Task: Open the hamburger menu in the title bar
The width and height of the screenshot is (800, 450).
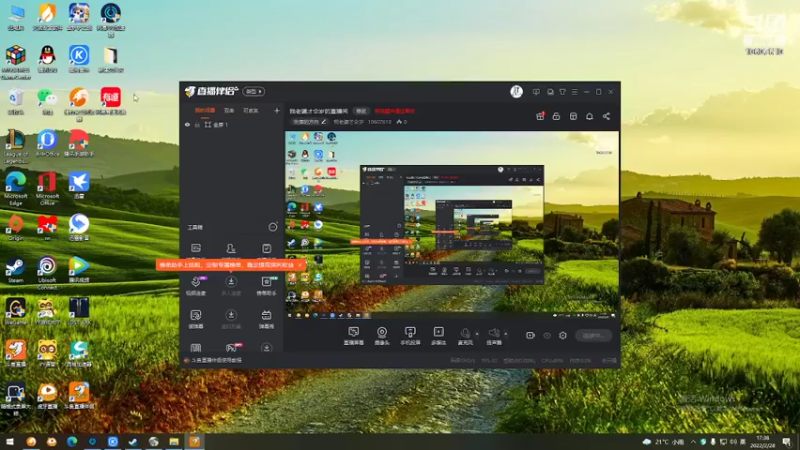Action: tap(574, 92)
